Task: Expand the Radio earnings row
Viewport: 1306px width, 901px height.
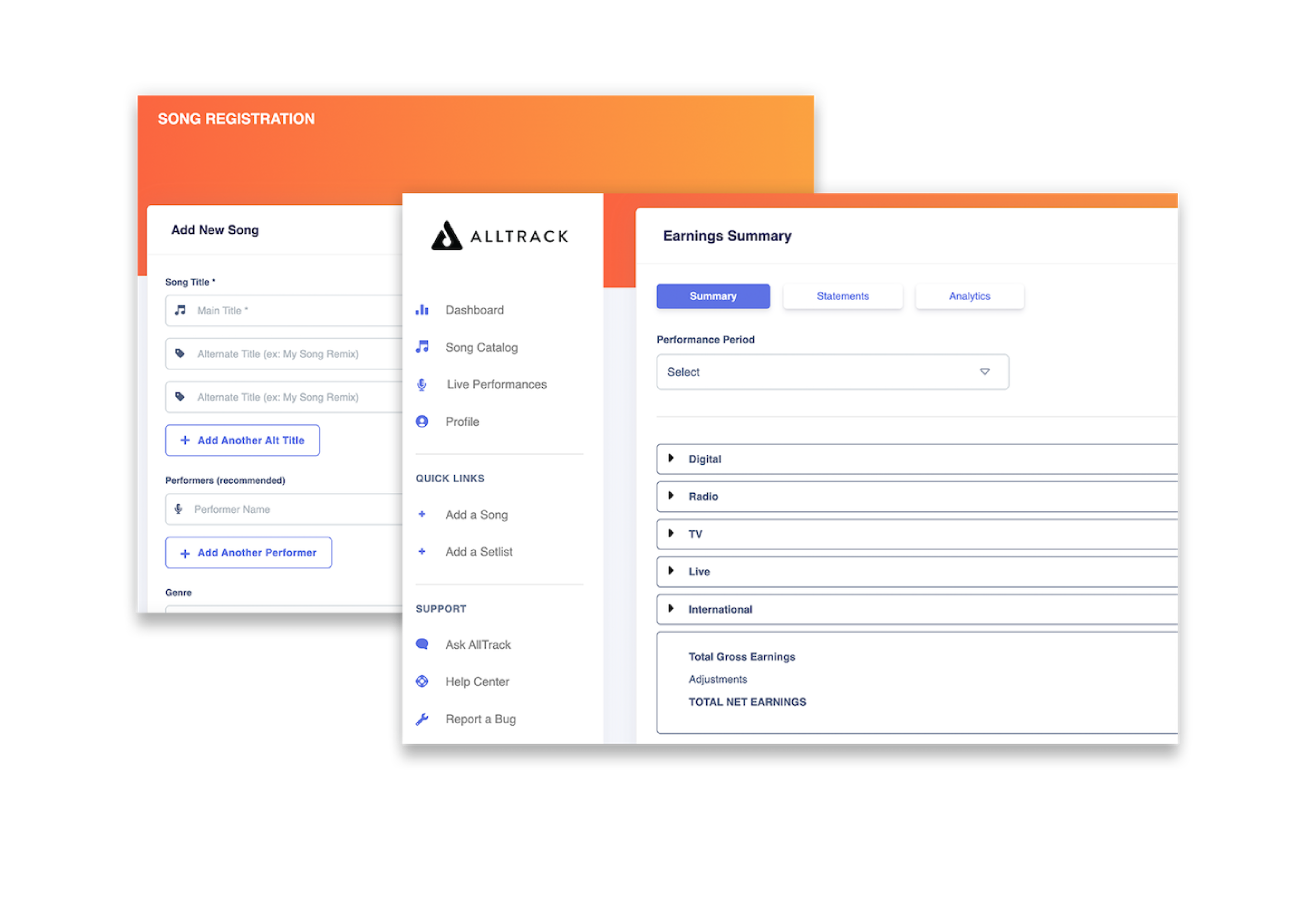Action: 672,496
